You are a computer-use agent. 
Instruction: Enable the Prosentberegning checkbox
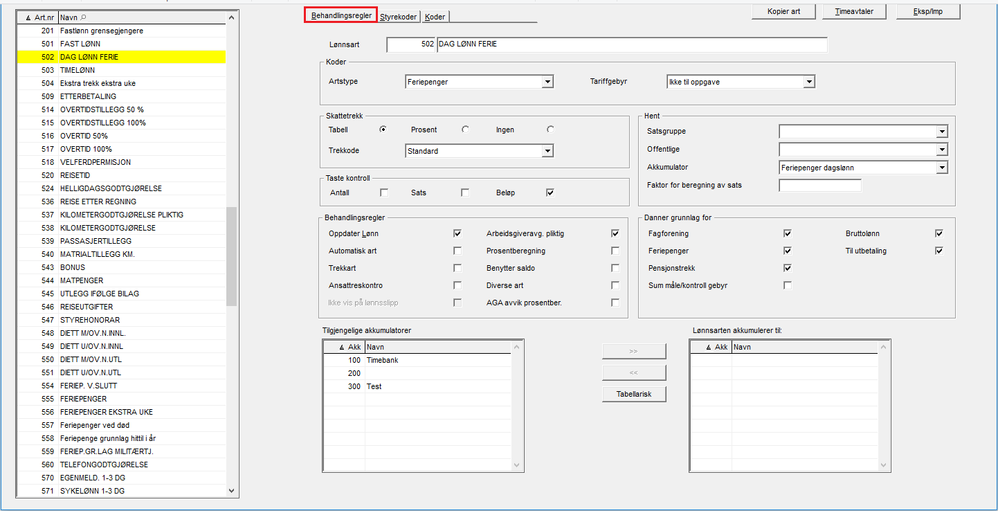click(x=615, y=251)
